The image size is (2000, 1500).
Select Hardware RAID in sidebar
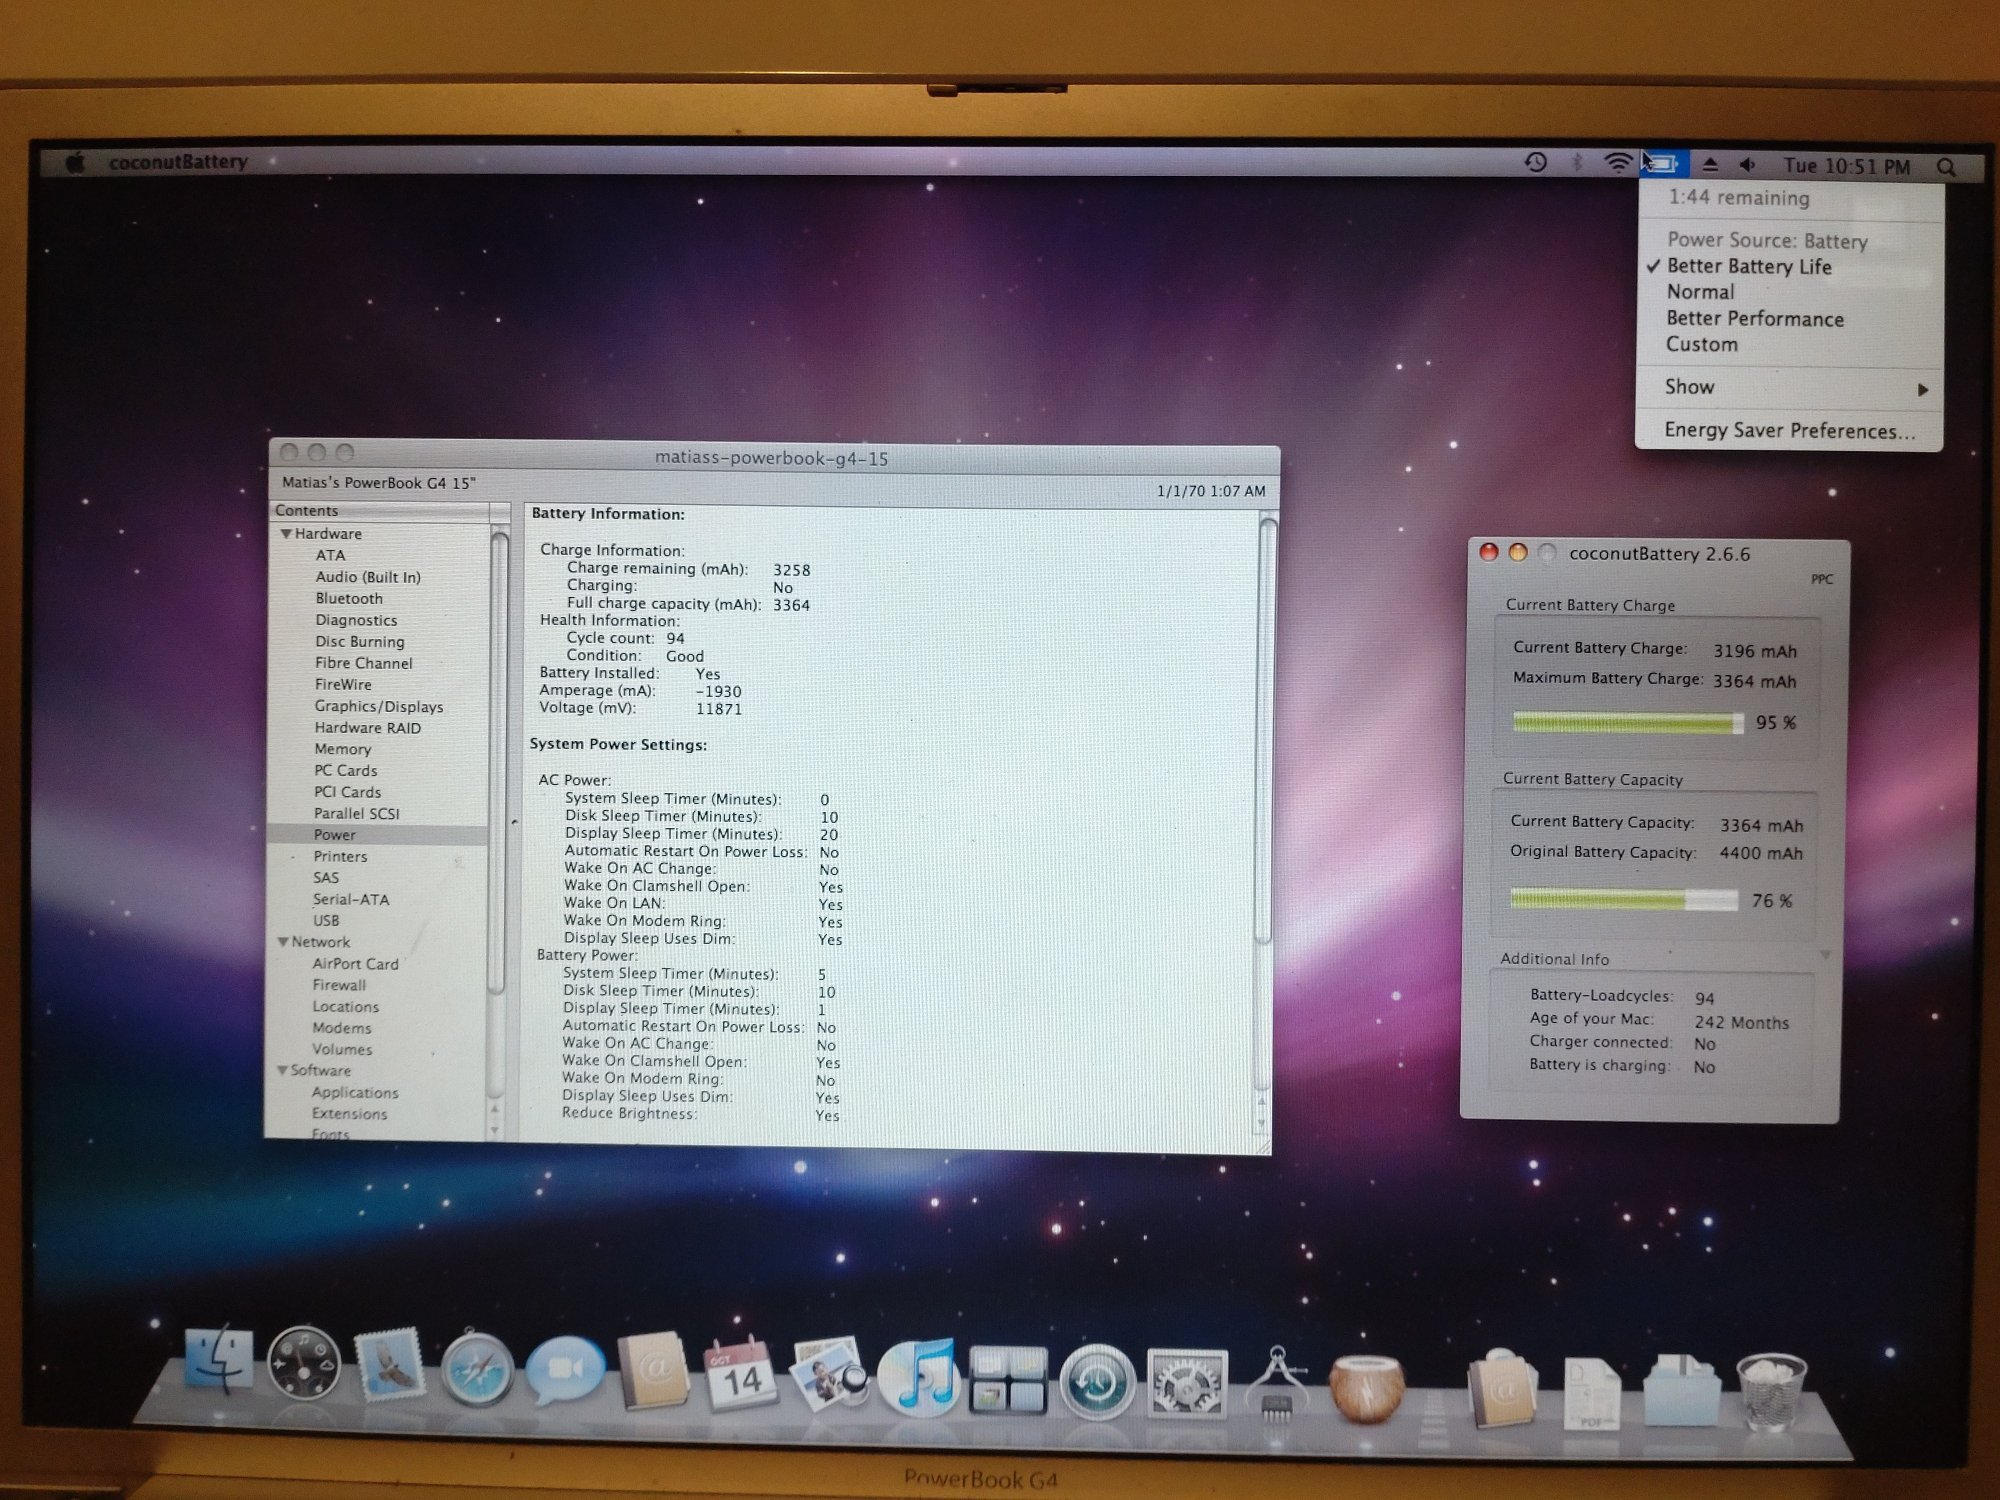tap(367, 728)
